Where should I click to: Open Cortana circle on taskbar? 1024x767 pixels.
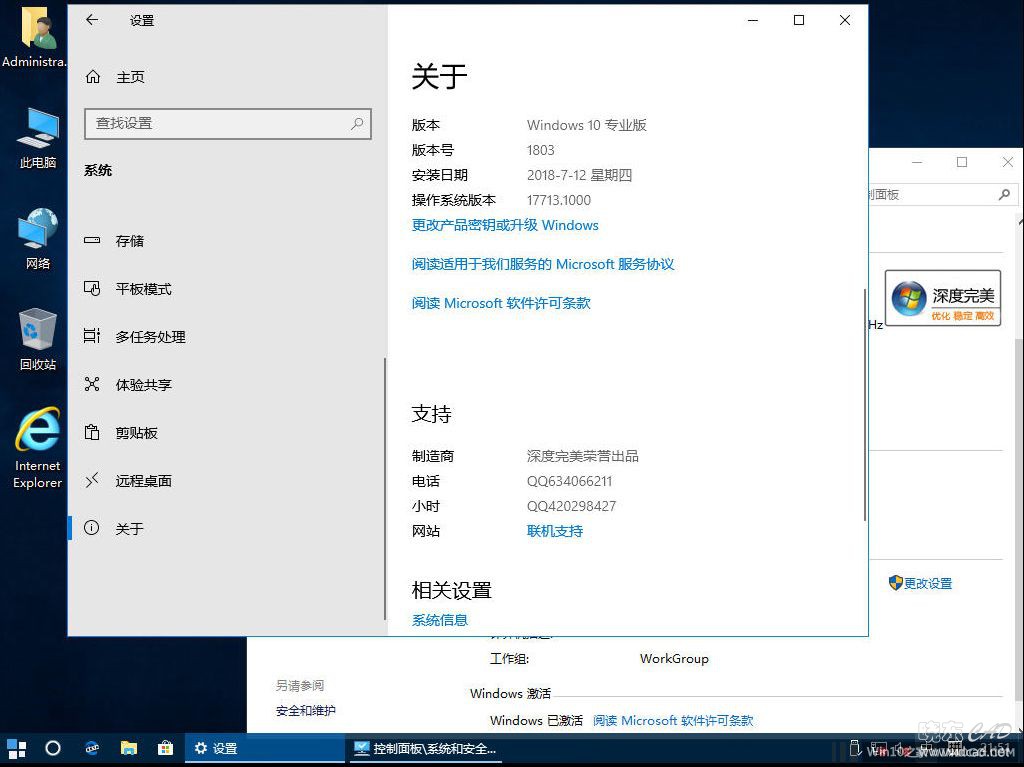tap(52, 749)
